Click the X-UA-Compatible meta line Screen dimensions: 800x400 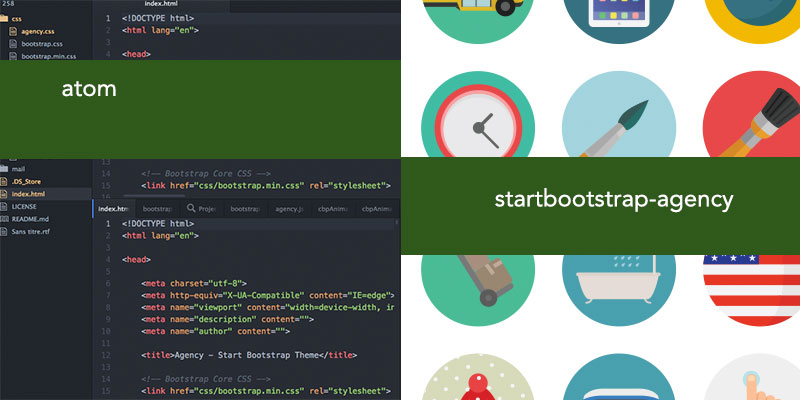(x=268, y=295)
